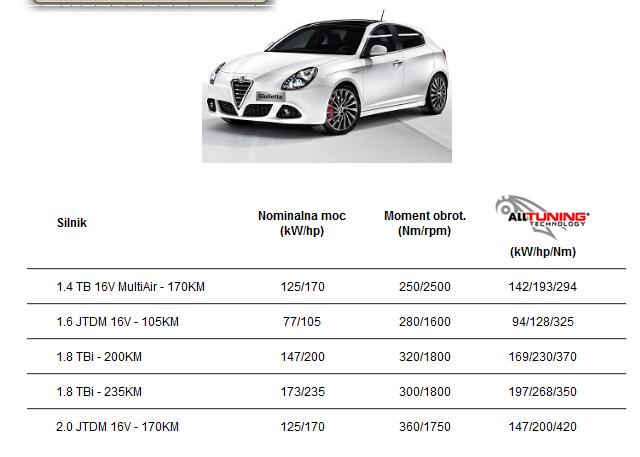Select the 1.8 TBi - 200KM engine
This screenshot has height=457, width=640.
tap(99, 357)
